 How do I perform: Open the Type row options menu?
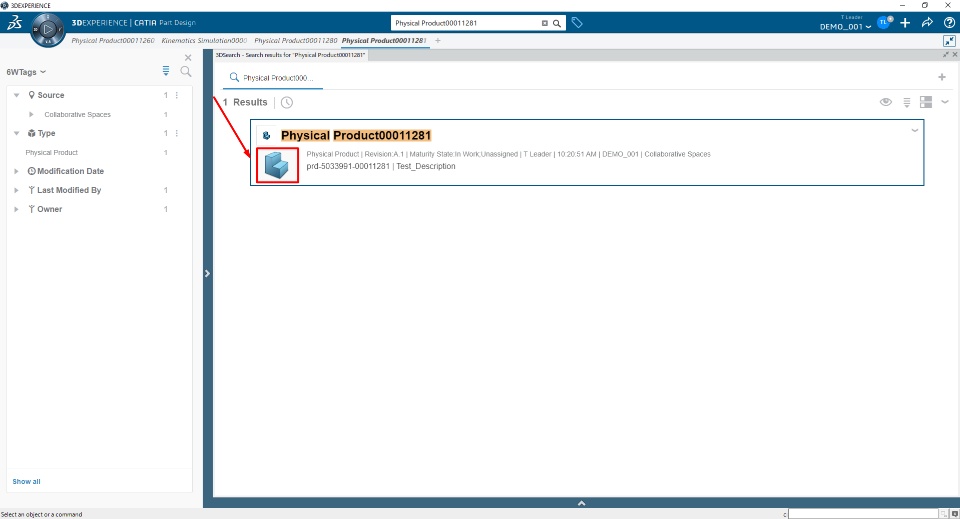tap(177, 133)
